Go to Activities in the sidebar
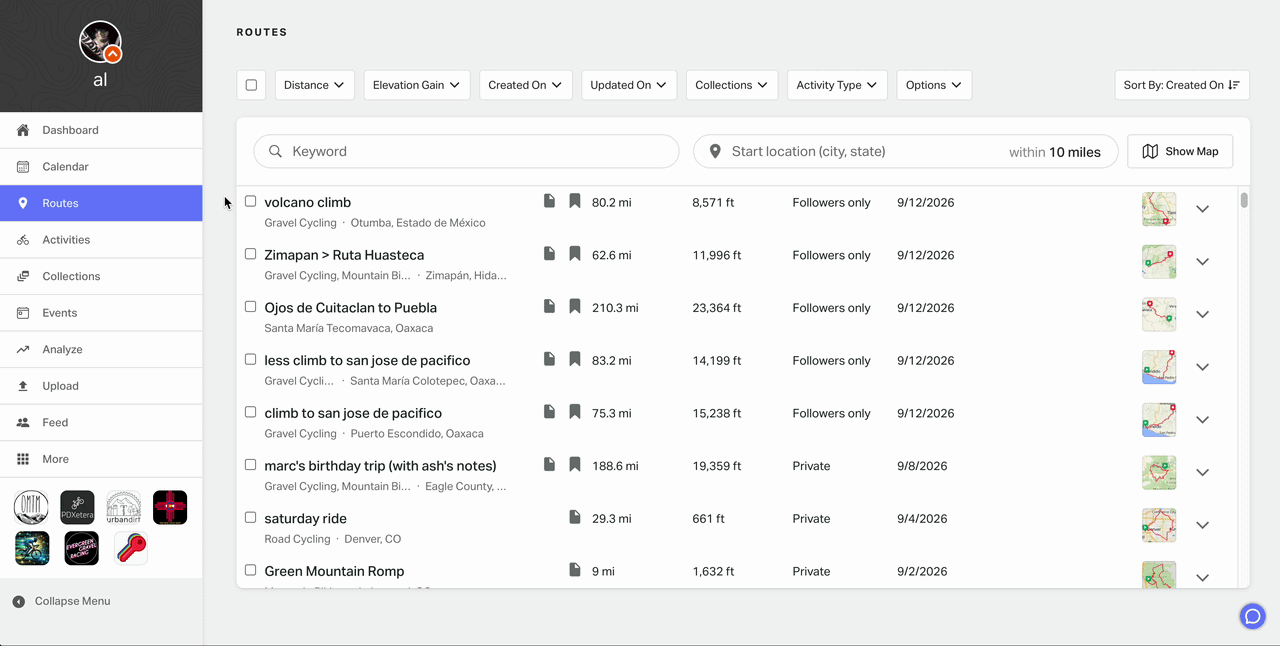Screen dimensions: 1280x646 (x=101, y=240)
